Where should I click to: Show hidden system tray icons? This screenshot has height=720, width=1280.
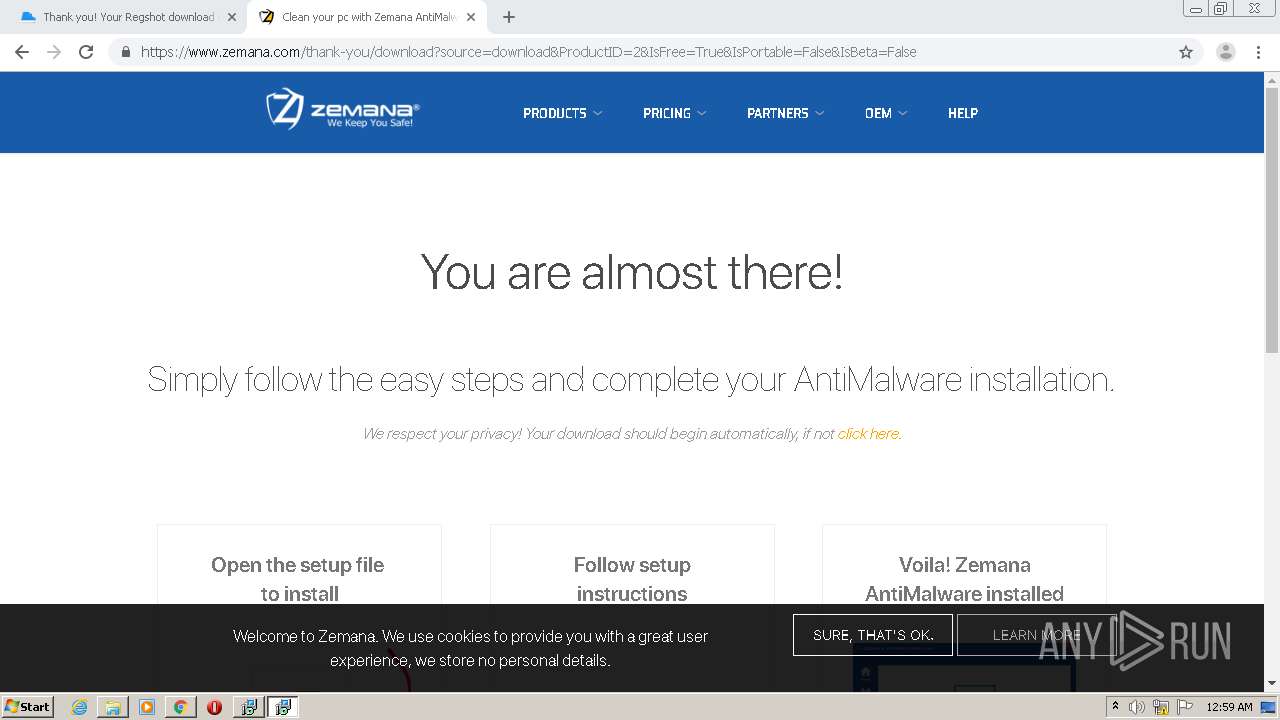pyautogui.click(x=1116, y=706)
